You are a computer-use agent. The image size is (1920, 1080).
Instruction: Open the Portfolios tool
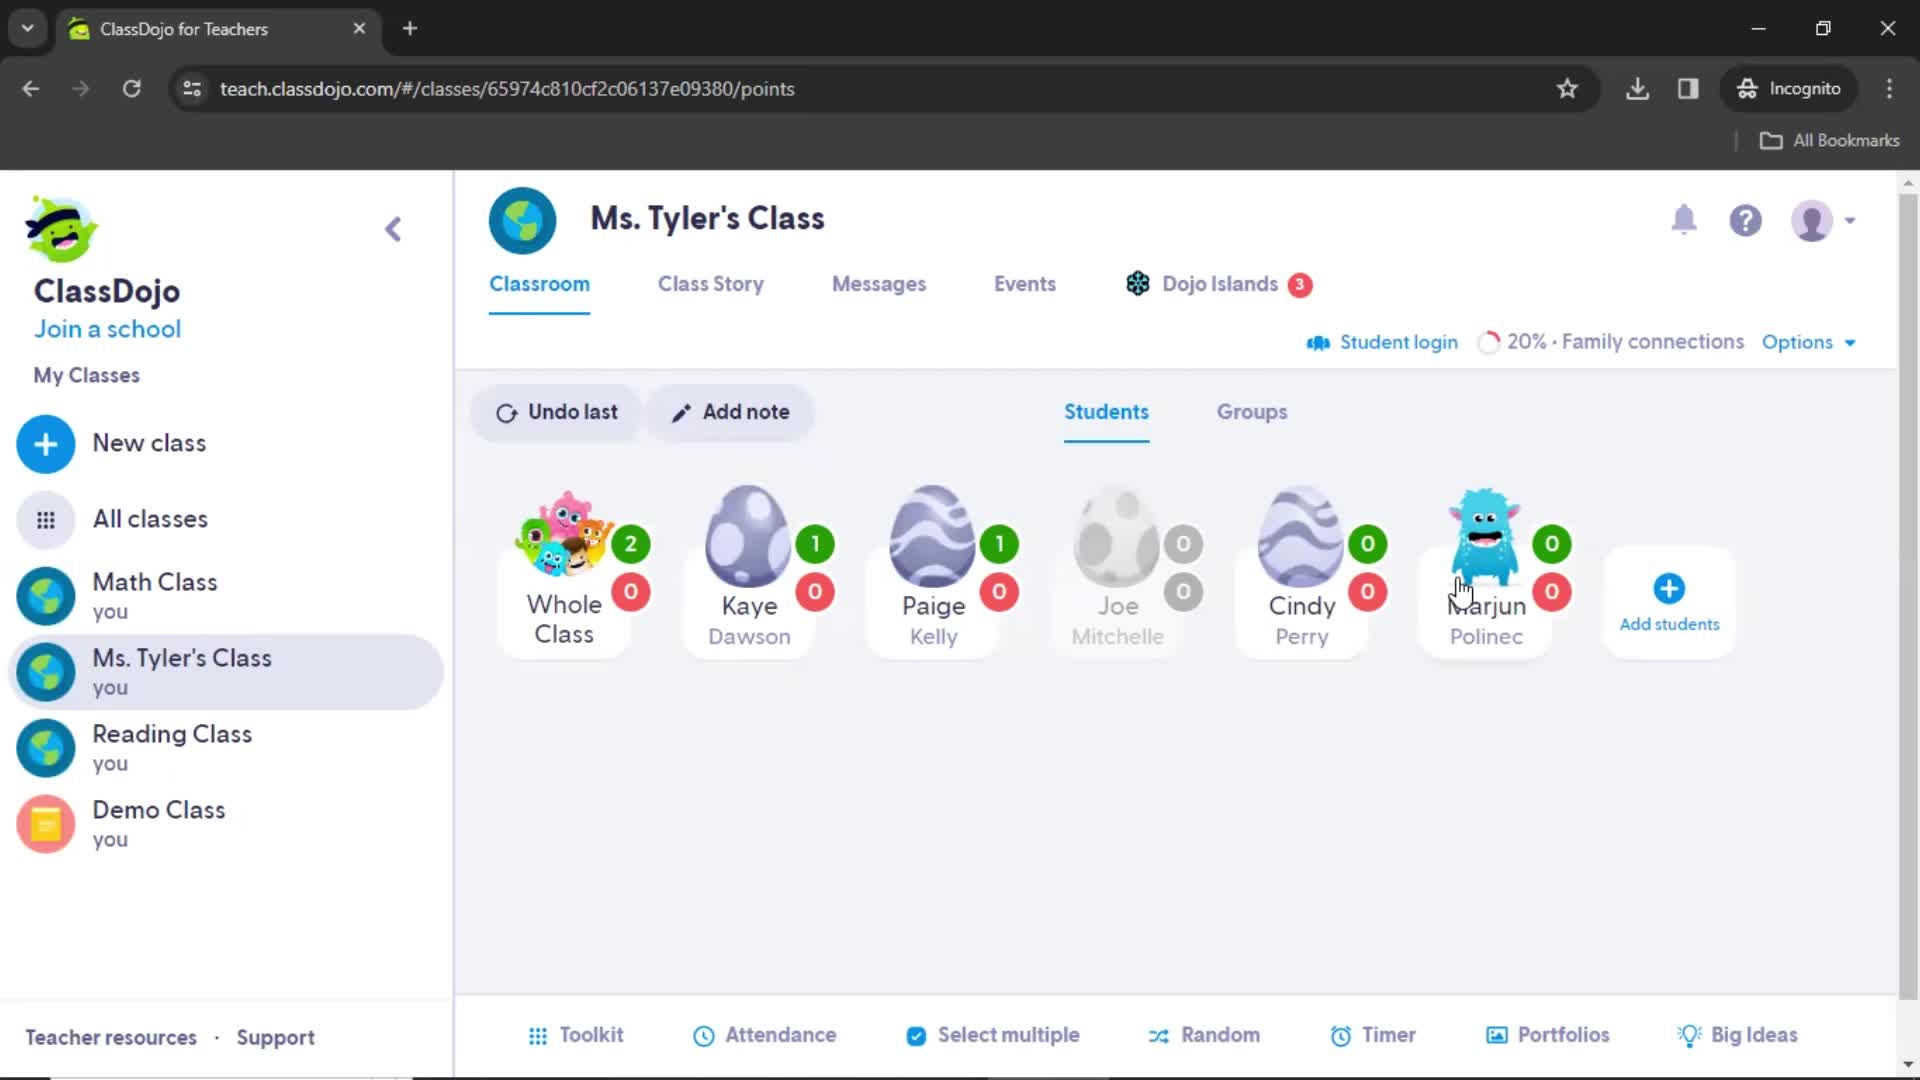[x=1551, y=1035]
